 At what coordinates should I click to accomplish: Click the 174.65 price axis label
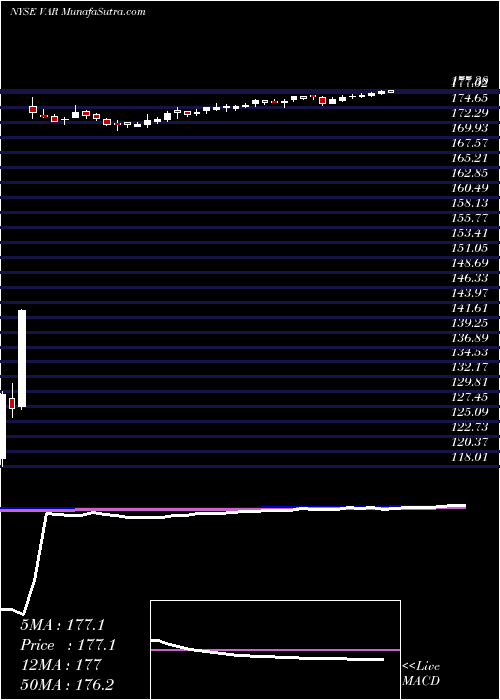pos(469,98)
